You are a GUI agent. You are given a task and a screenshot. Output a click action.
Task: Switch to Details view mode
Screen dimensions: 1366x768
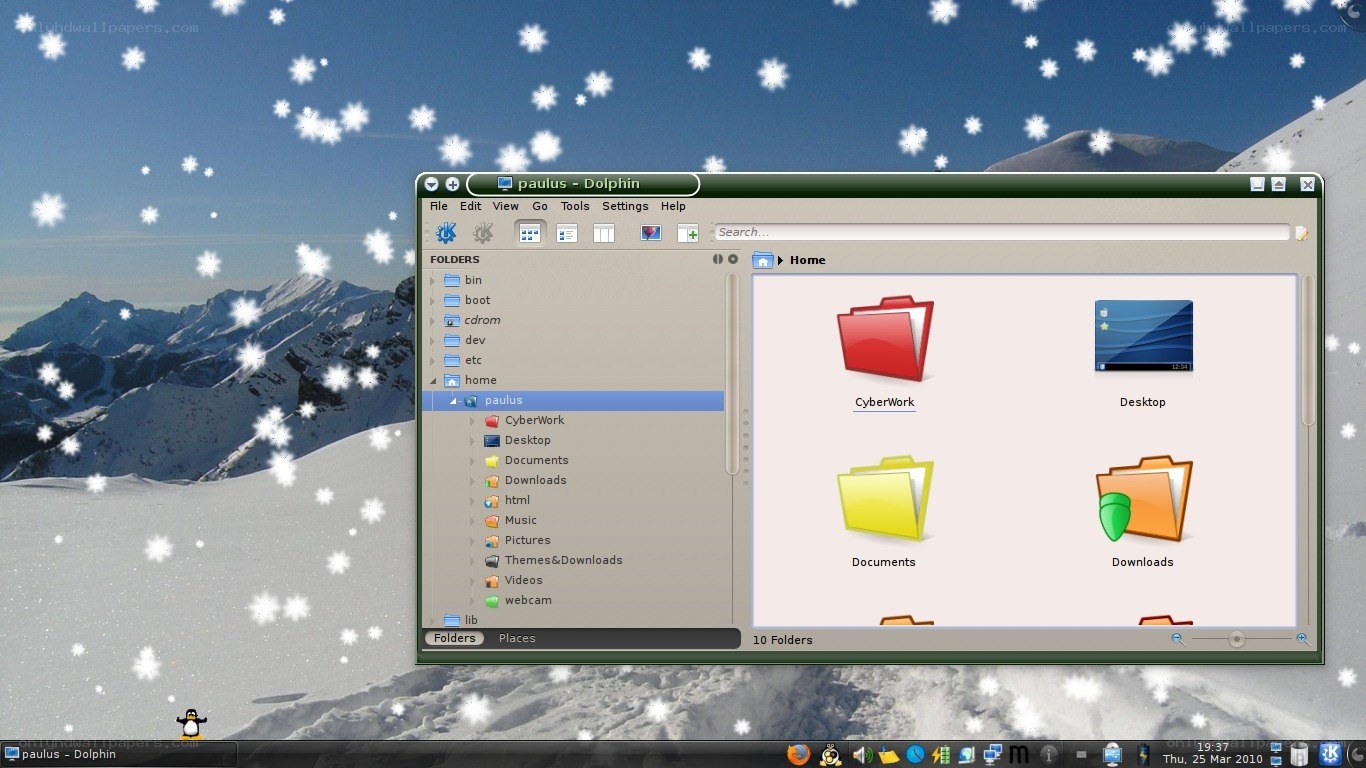pos(567,233)
